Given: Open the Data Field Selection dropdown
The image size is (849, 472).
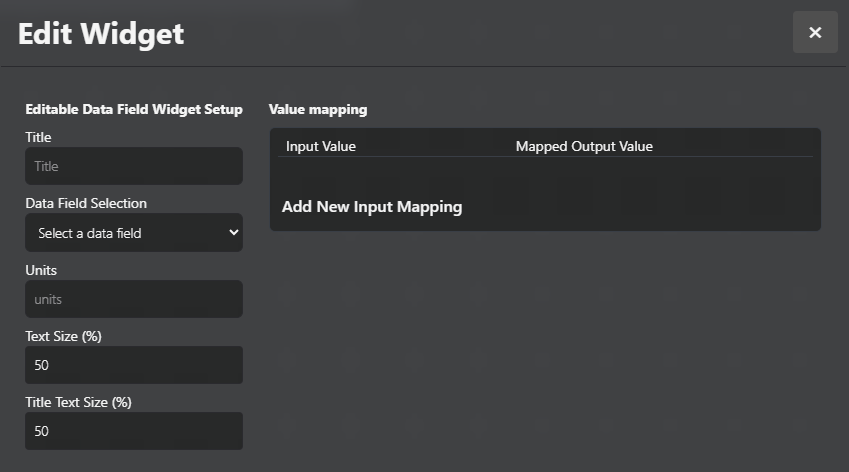Looking at the screenshot, I should tap(134, 233).
